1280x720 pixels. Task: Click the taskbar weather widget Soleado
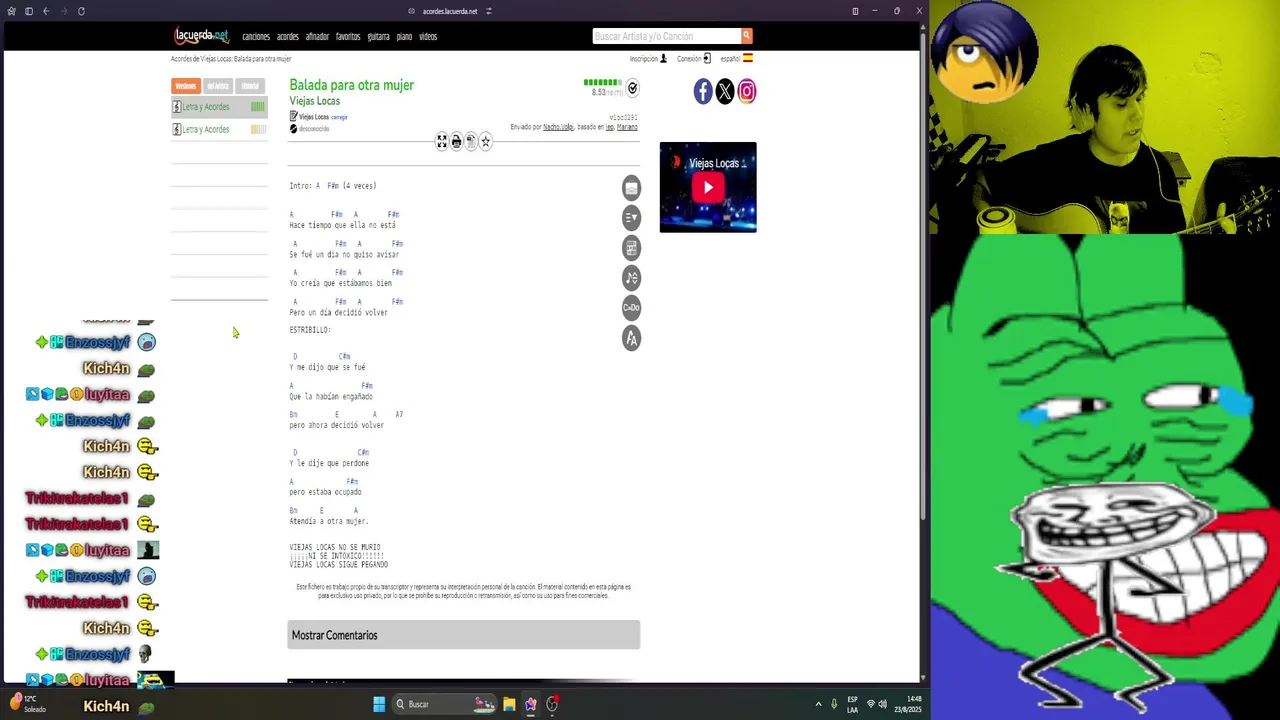coord(29,704)
